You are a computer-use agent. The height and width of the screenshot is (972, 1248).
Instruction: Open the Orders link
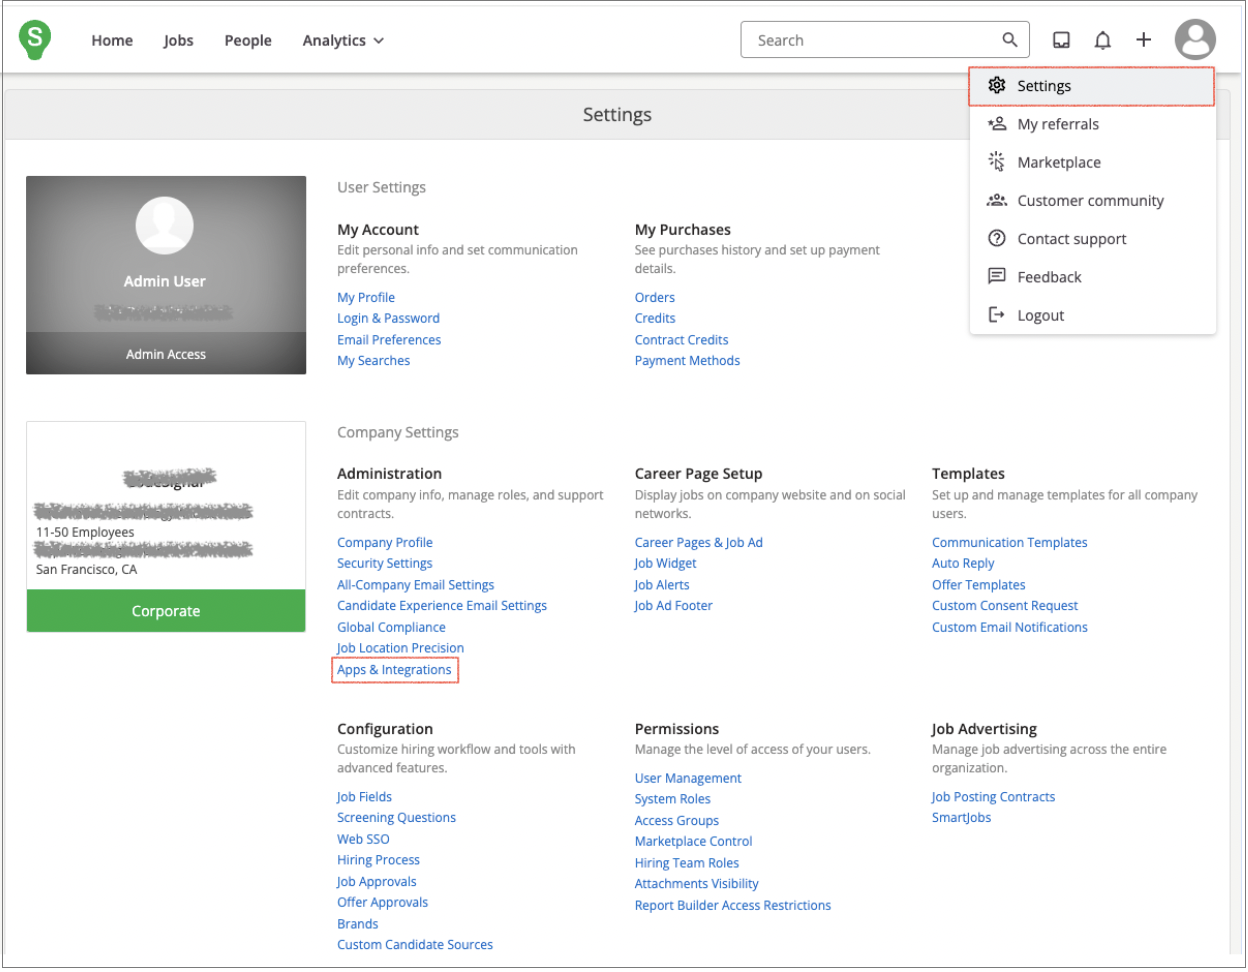tap(655, 298)
